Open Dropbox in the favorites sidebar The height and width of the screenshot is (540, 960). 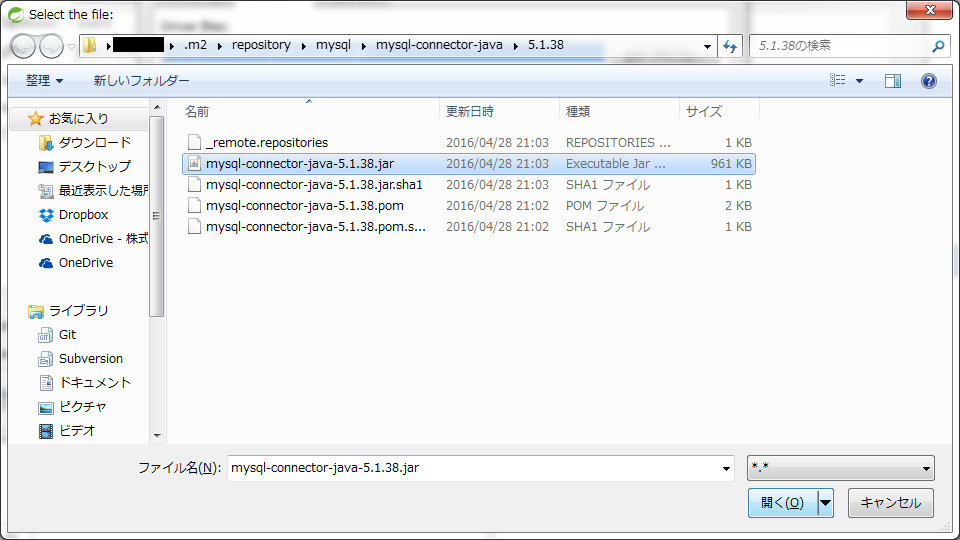pyautogui.click(x=83, y=215)
